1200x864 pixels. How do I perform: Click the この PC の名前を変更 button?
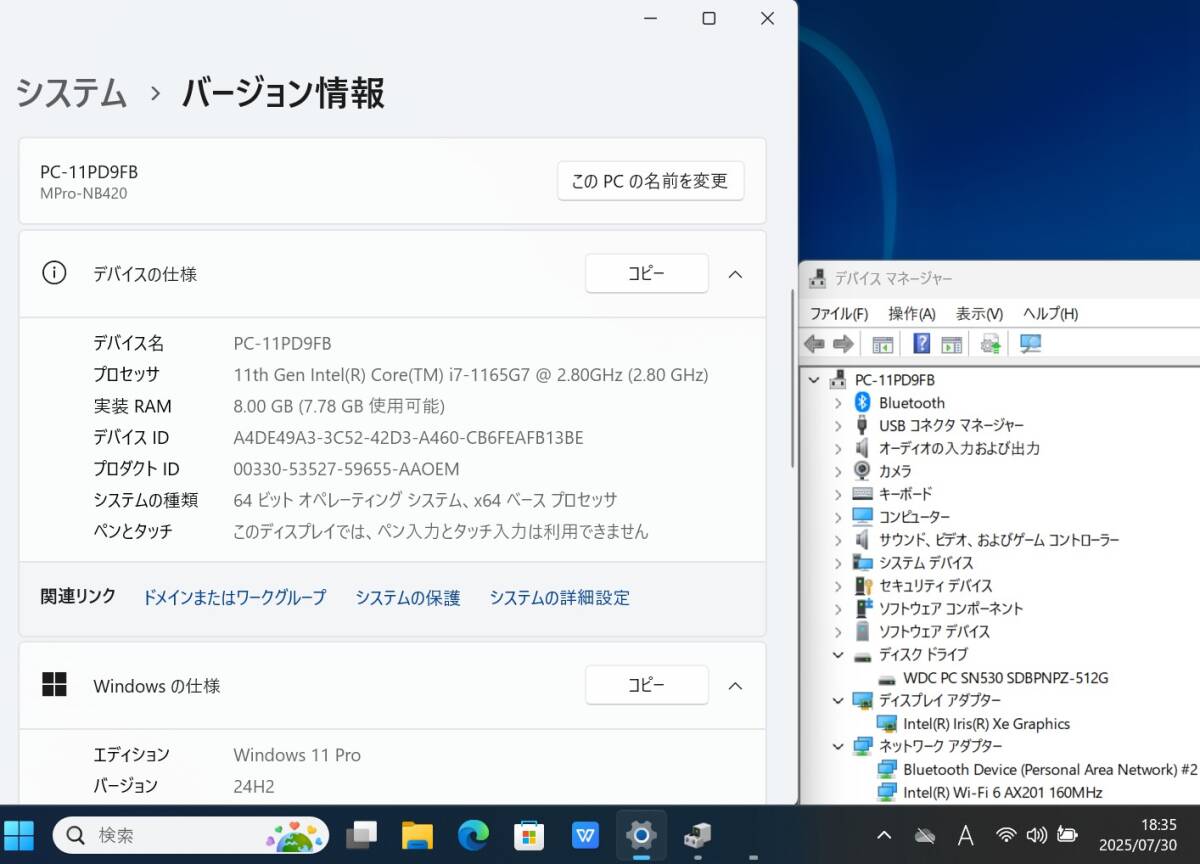pos(650,181)
